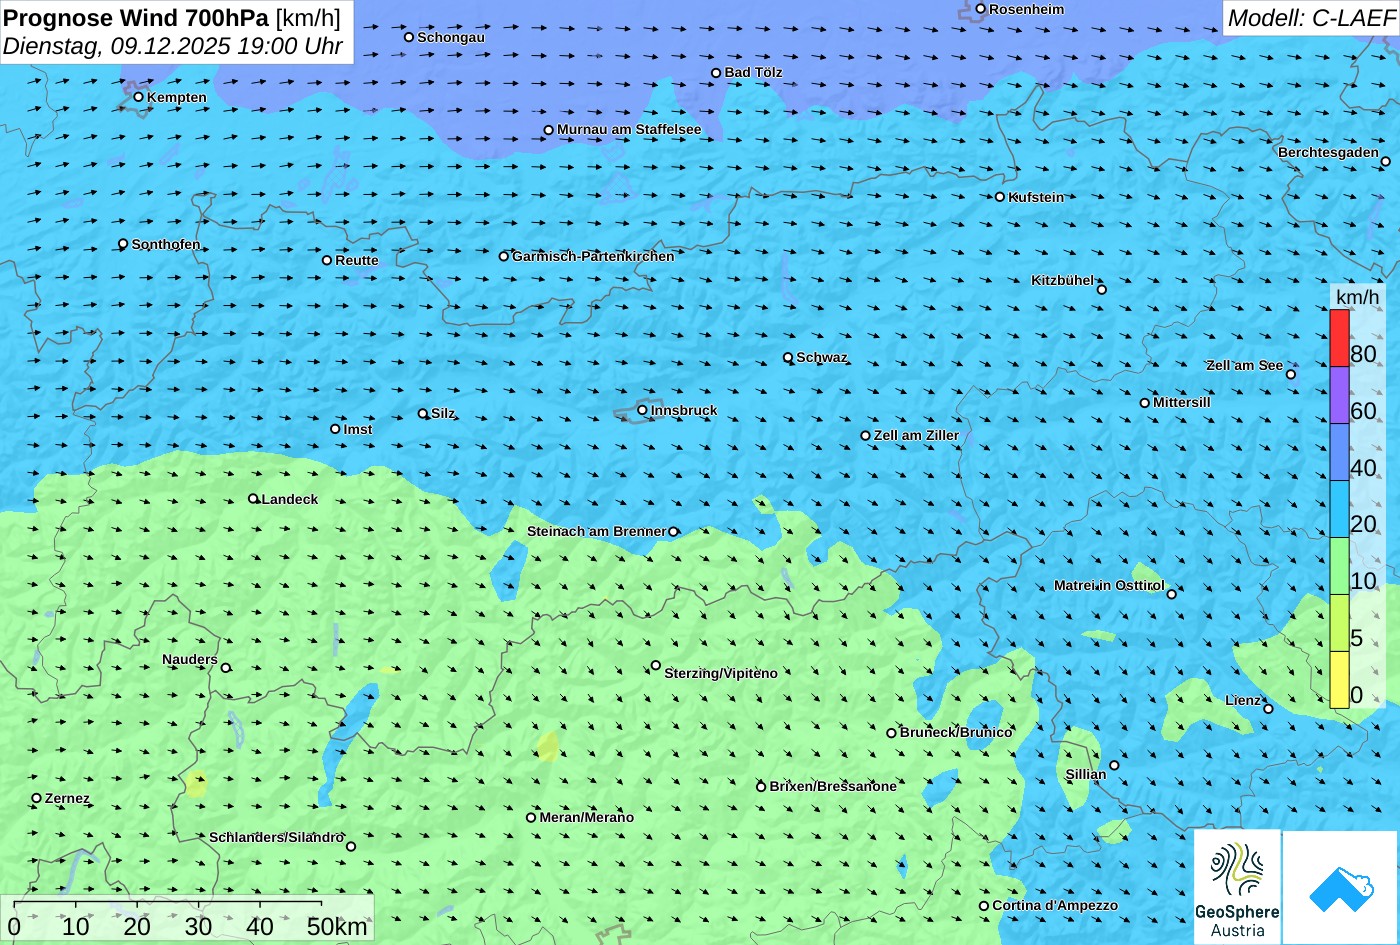Click the 'Zernez' town label

[67, 799]
